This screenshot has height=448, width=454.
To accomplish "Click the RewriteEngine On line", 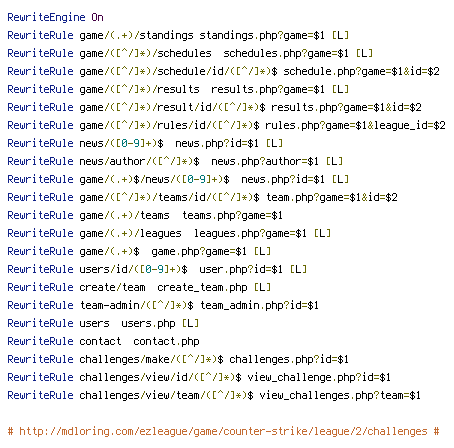I will 55,17.
